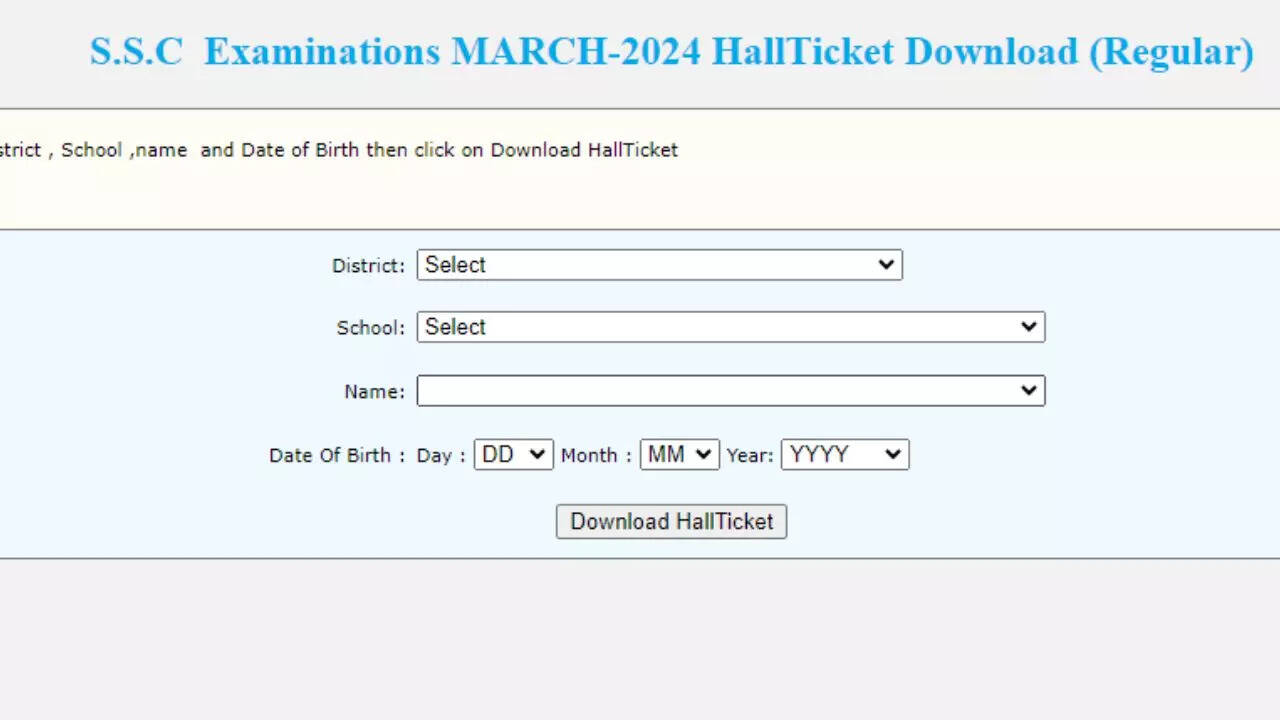This screenshot has height=720, width=1280.
Task: Click the S.S.C Examinations MARCH-2024 heading
Action: [x=671, y=52]
